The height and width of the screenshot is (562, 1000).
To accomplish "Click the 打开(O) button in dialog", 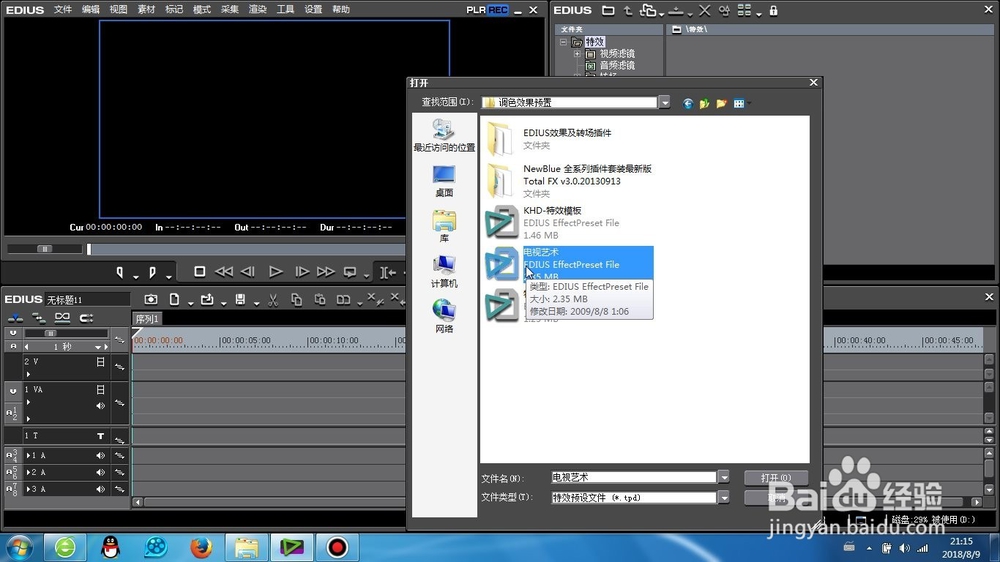I will pyautogui.click(x=776, y=477).
